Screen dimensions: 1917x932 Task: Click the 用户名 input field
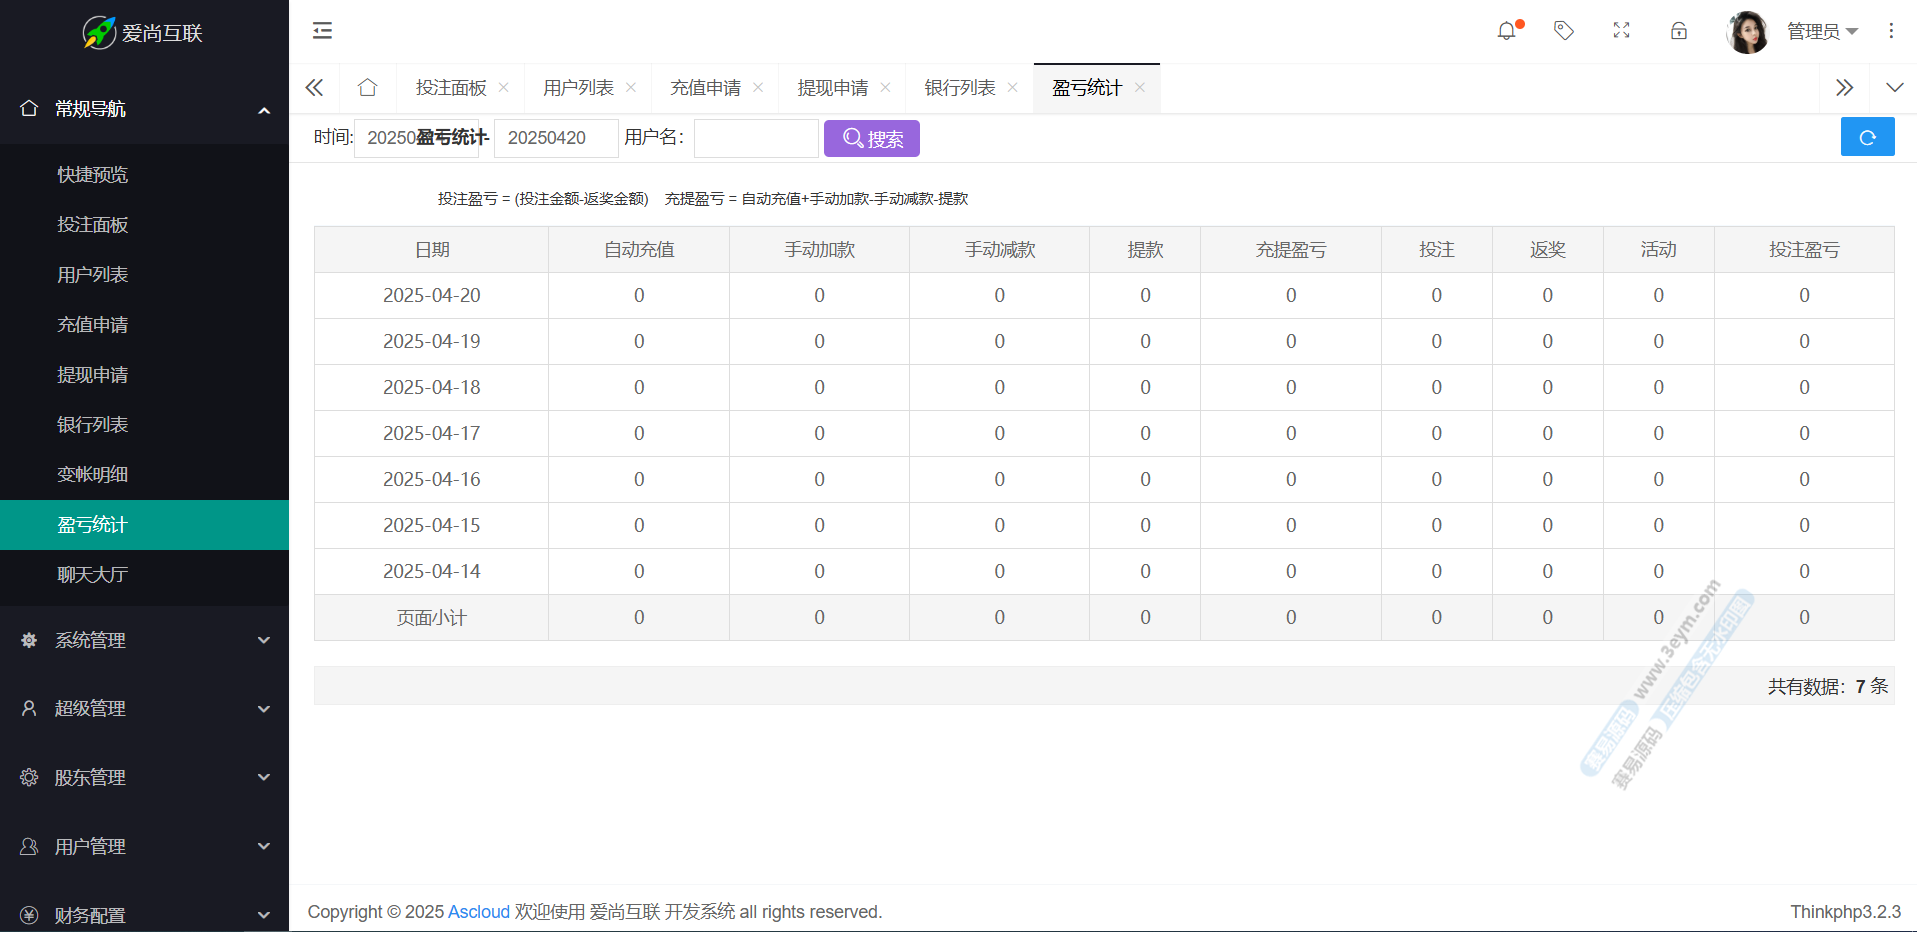tap(756, 138)
